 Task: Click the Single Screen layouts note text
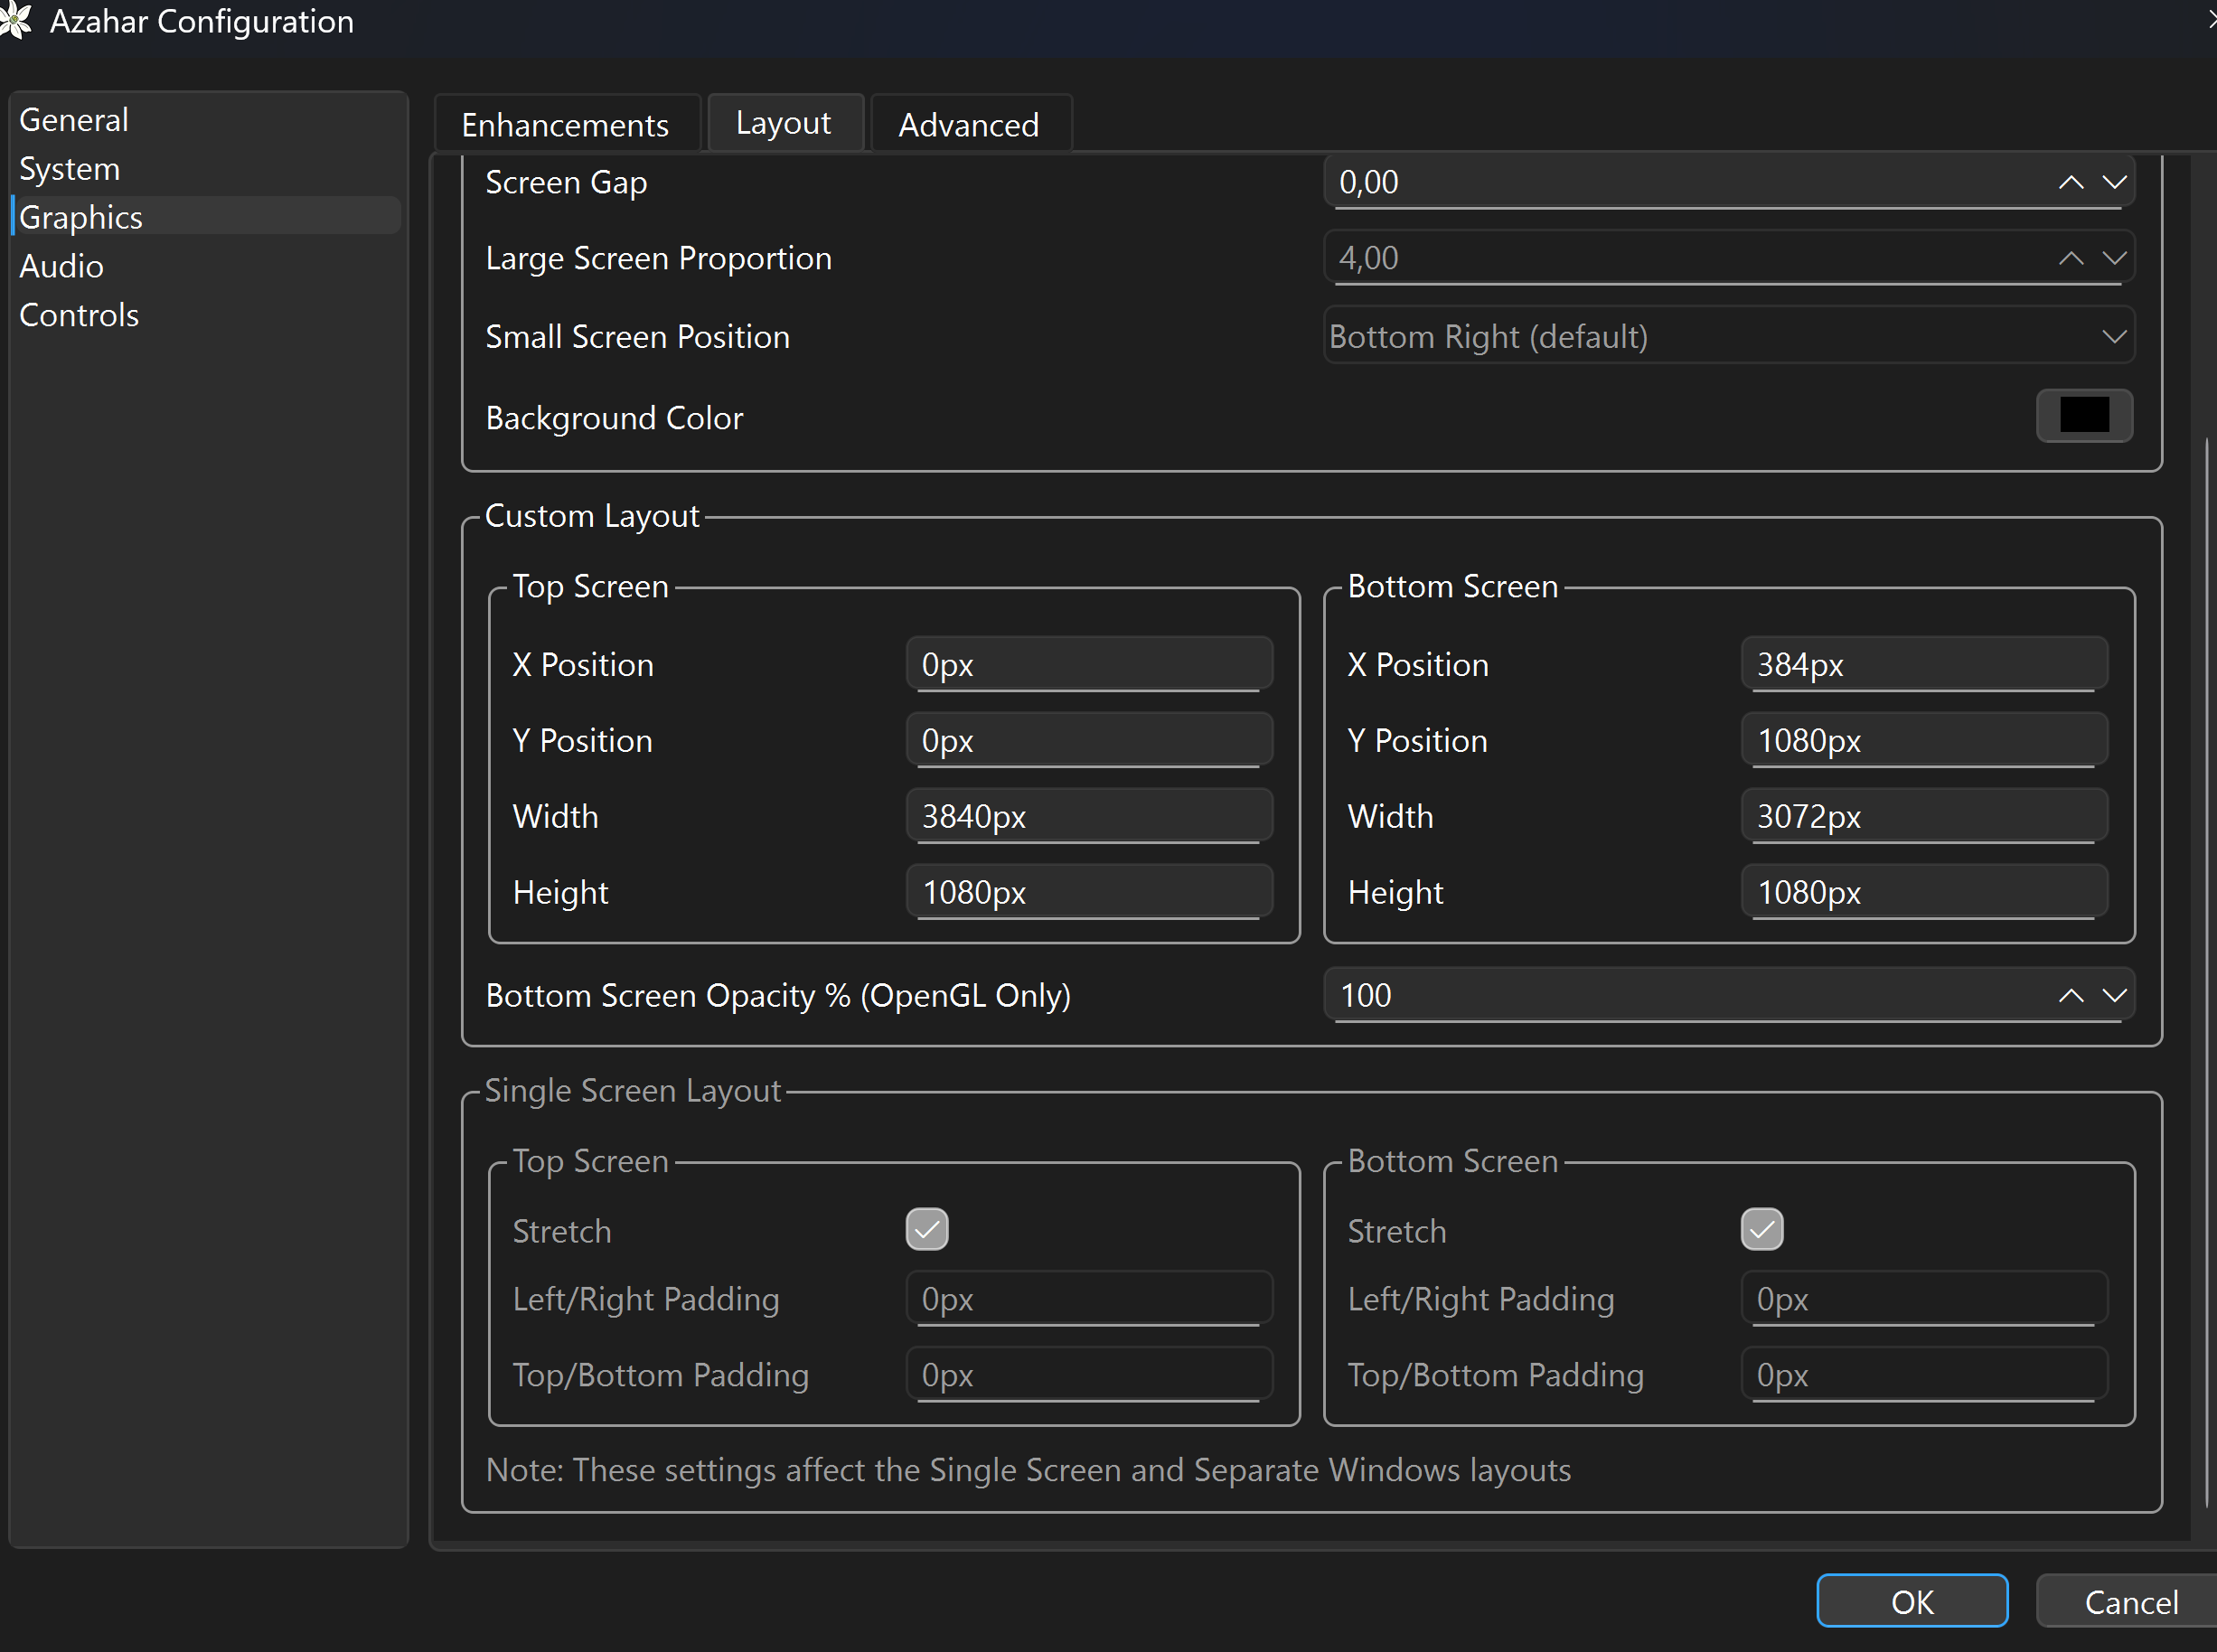(1028, 1470)
